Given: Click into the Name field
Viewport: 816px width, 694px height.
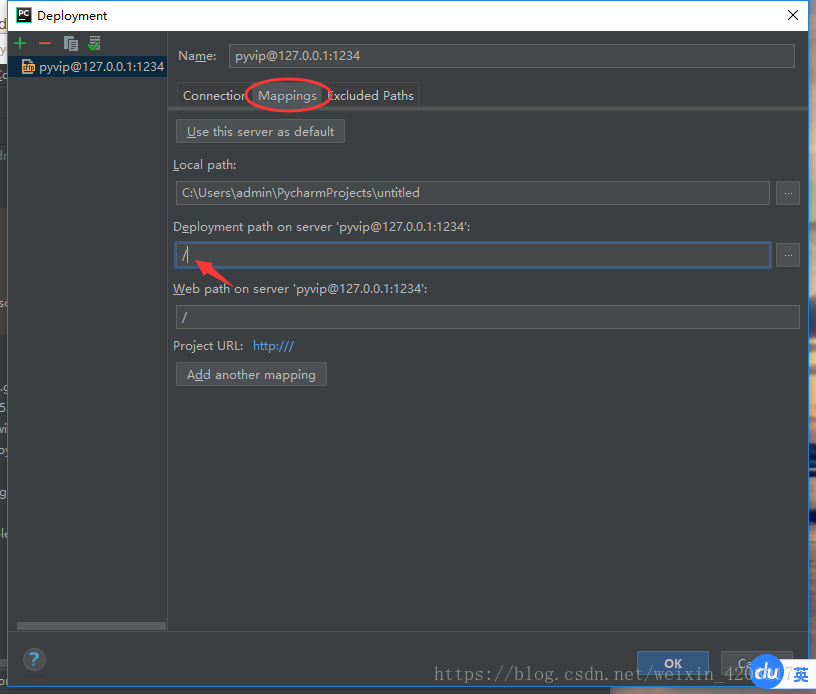Looking at the screenshot, I should (x=512, y=56).
